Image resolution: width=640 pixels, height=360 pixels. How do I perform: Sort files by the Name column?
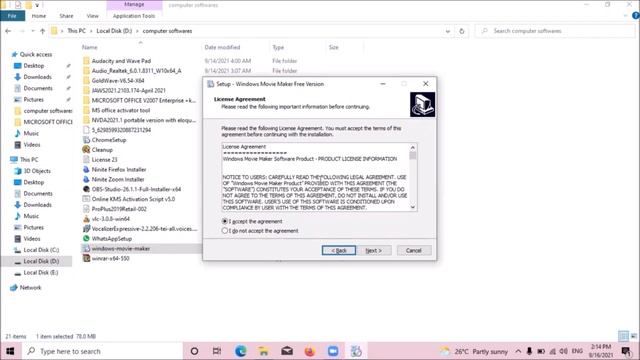[x=89, y=47]
